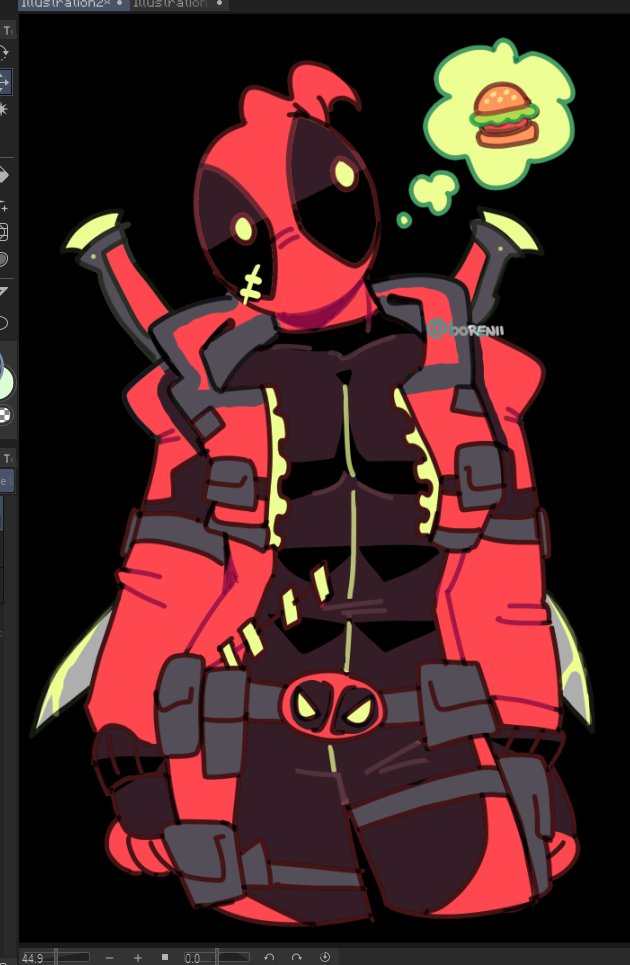Image resolution: width=630 pixels, height=965 pixels.
Task: Click the rotation angle slider showing 0.0
Action: [217, 958]
